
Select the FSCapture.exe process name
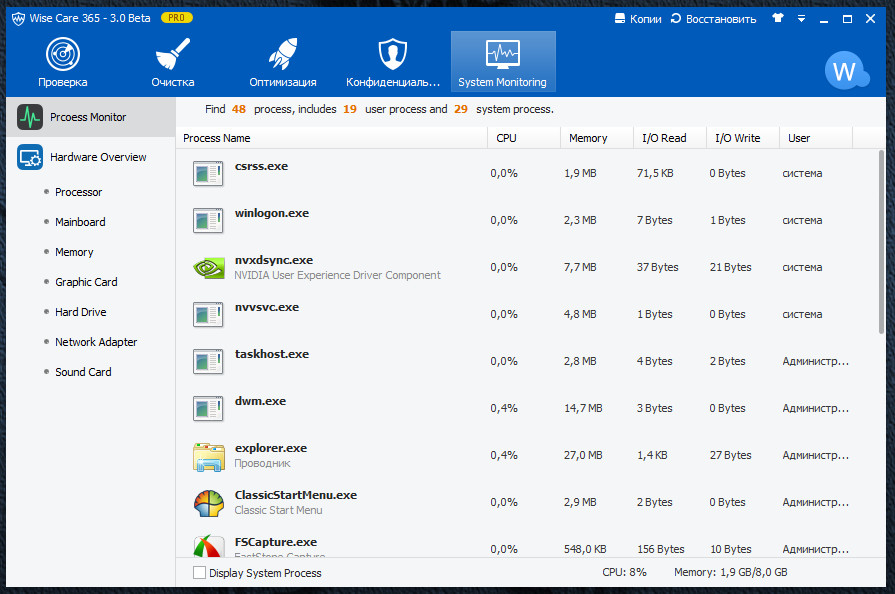point(276,542)
